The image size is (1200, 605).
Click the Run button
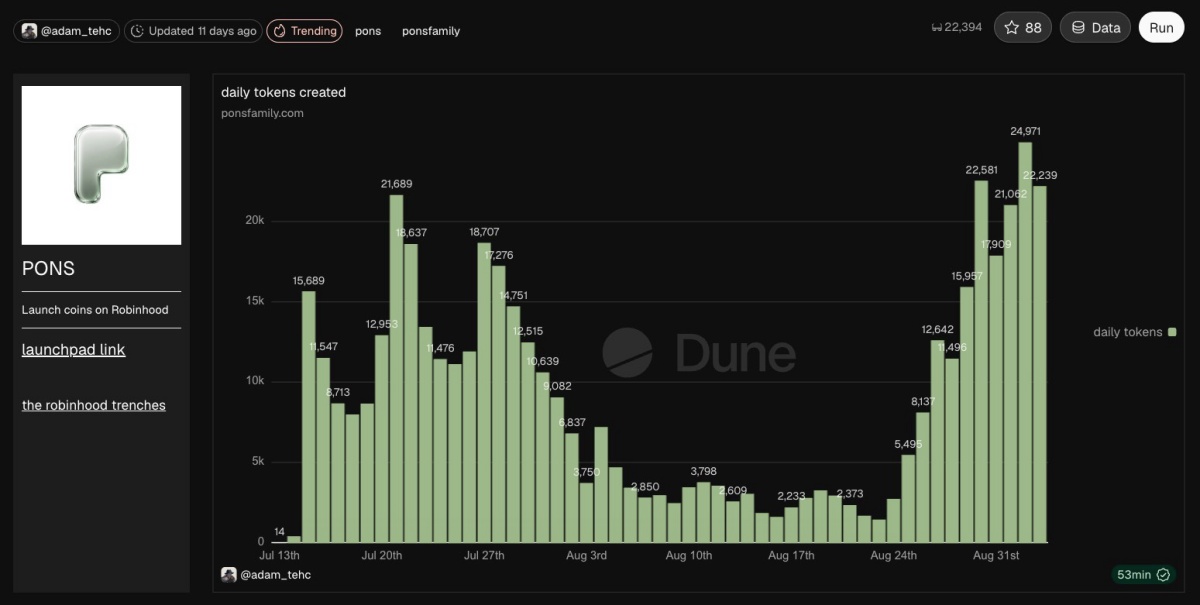tap(1161, 28)
